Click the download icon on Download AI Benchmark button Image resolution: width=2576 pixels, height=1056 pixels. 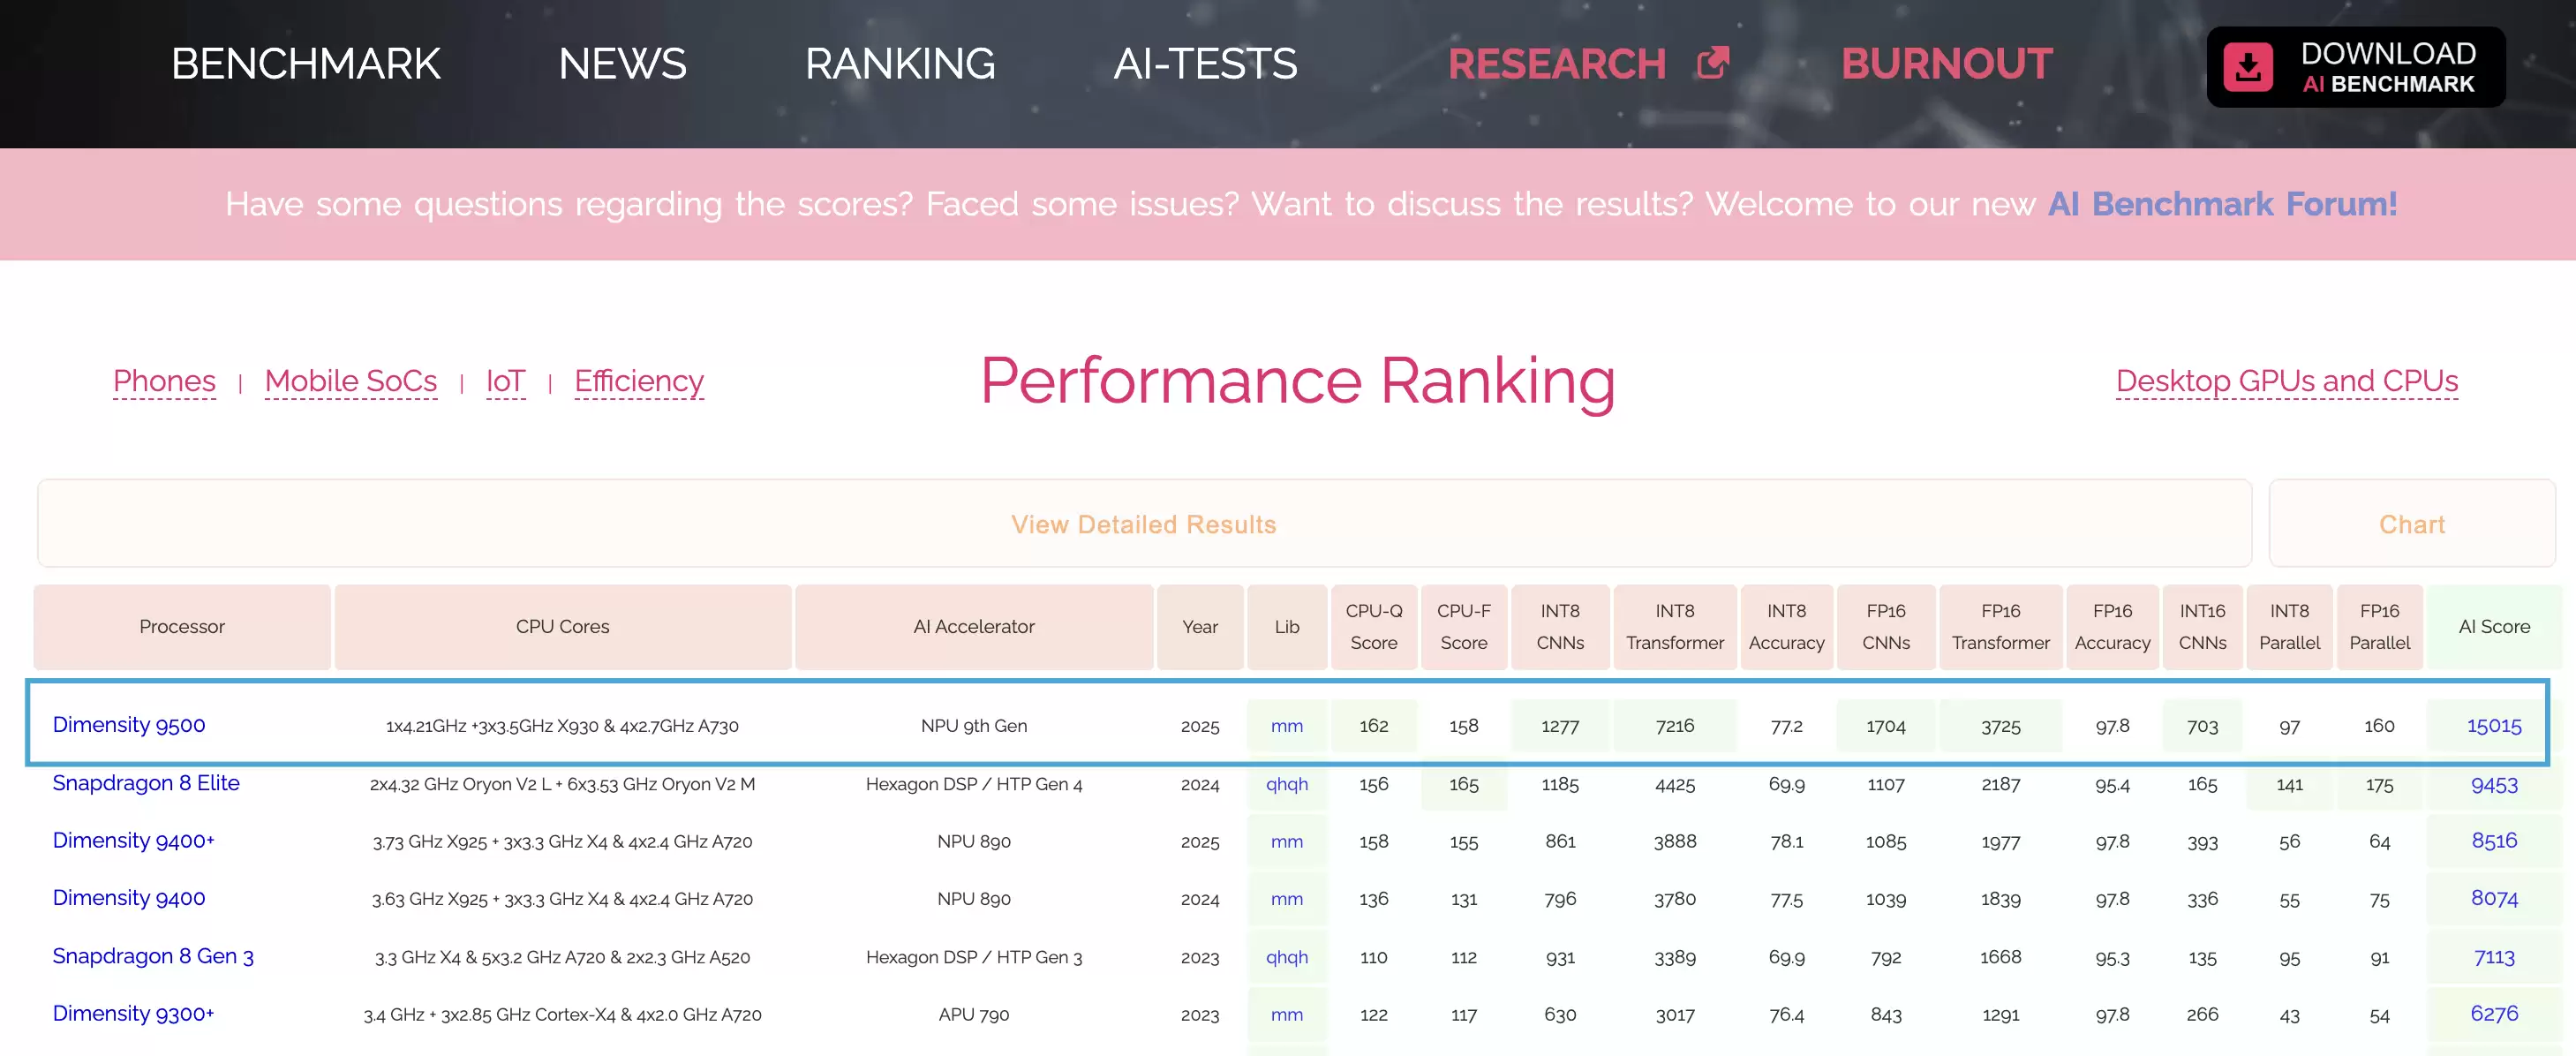click(2248, 66)
